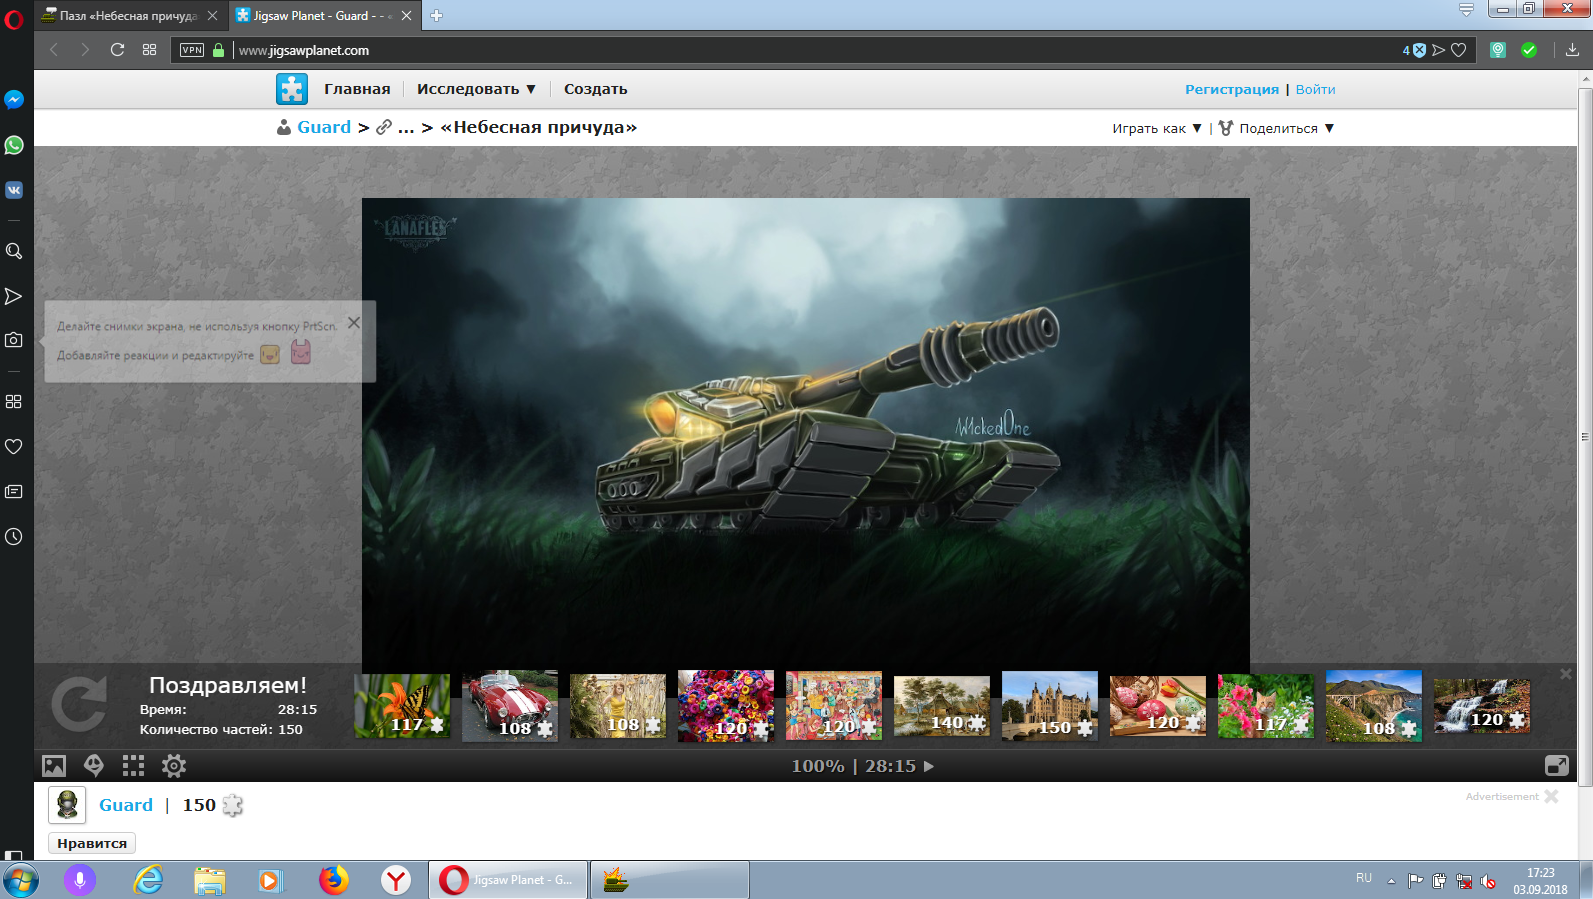Open a new browser tab
The width and height of the screenshot is (1593, 899).
(x=436, y=16)
